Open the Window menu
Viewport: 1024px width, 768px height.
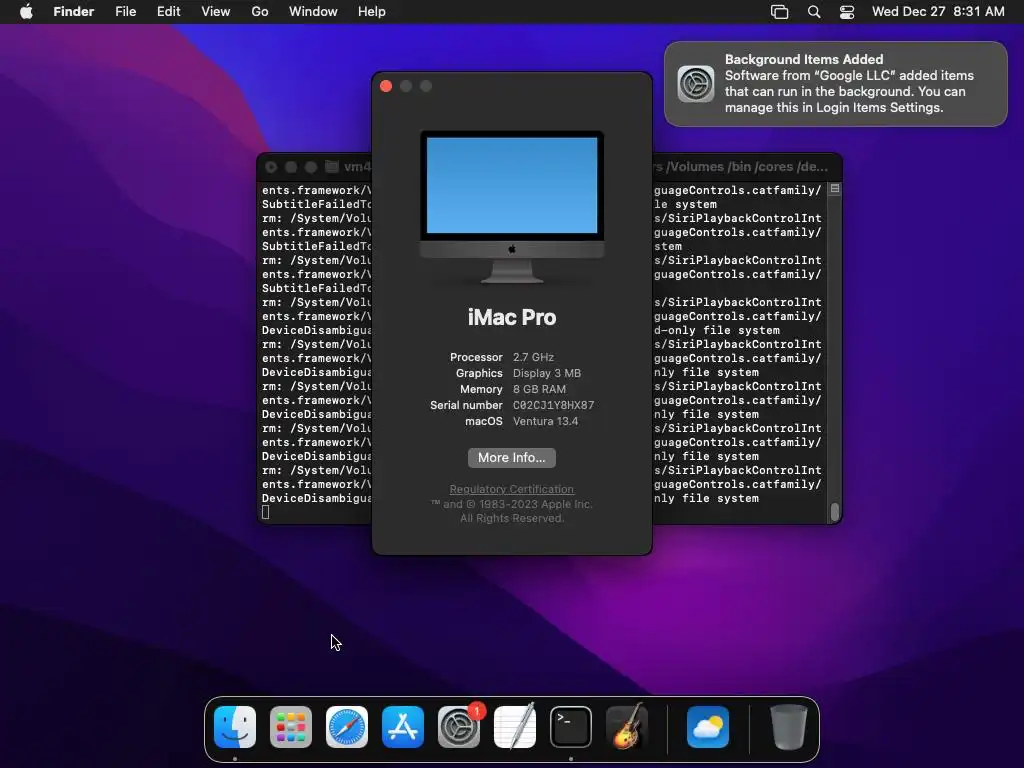click(x=313, y=12)
